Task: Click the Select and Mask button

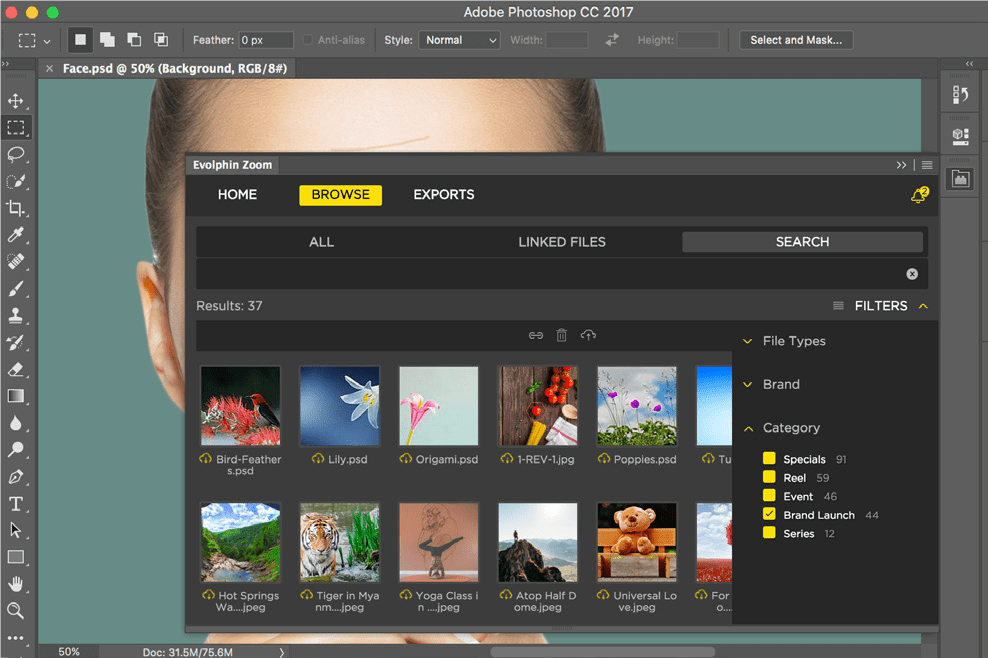Action: pyautogui.click(x=796, y=40)
